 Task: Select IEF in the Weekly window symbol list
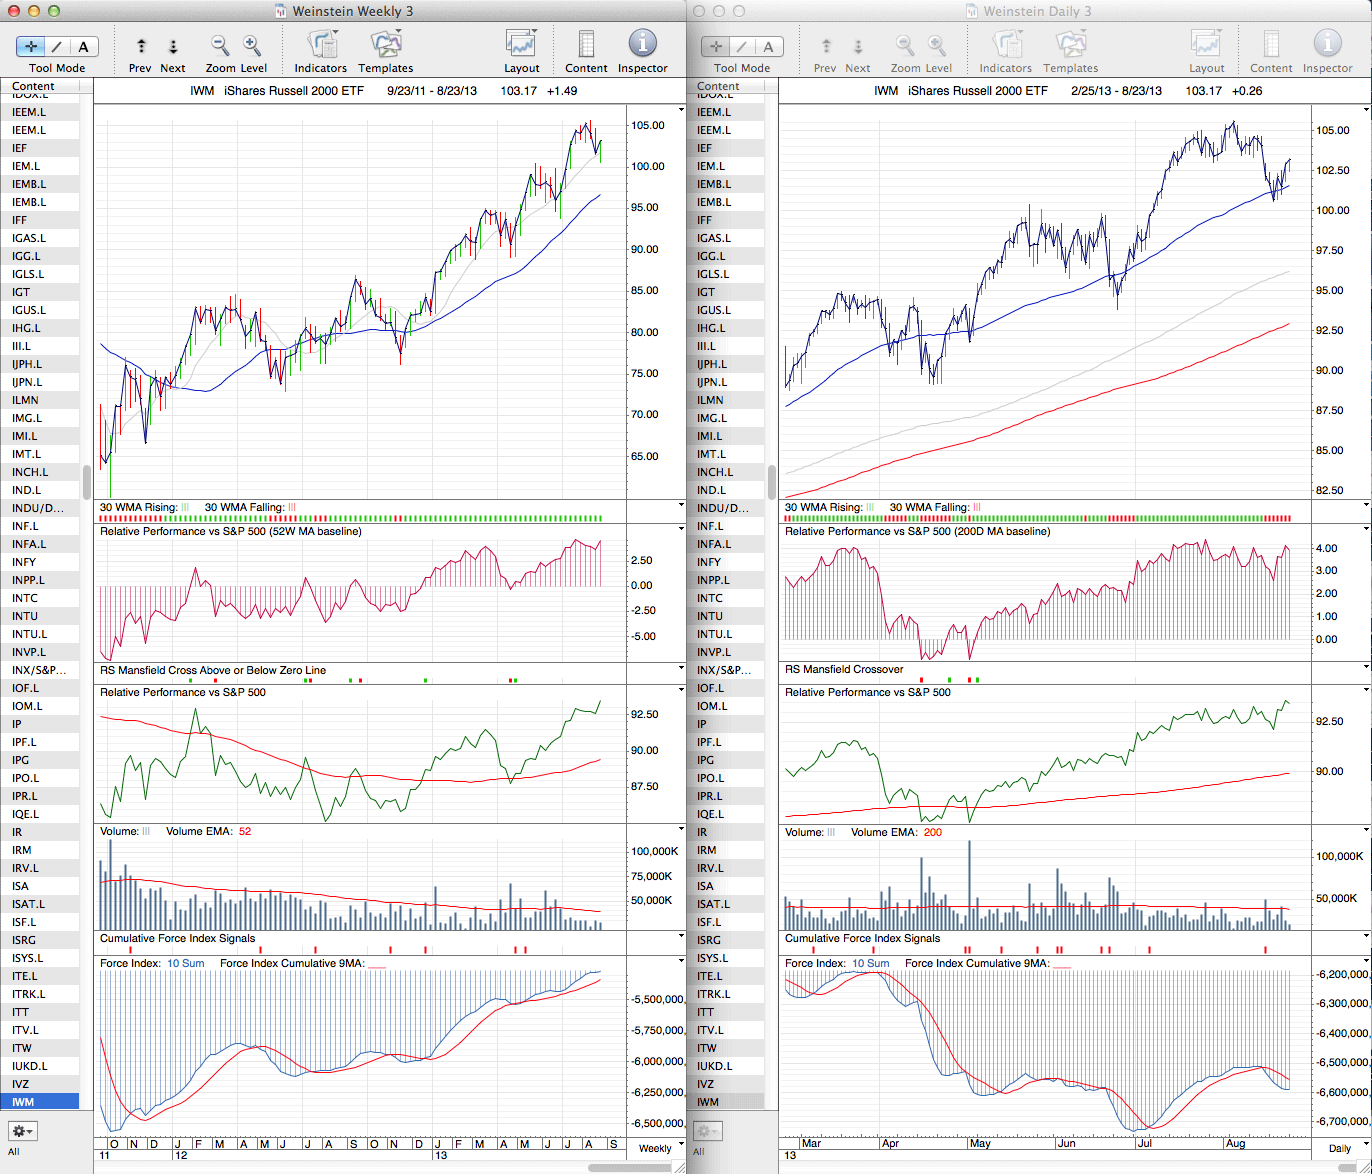point(40,148)
